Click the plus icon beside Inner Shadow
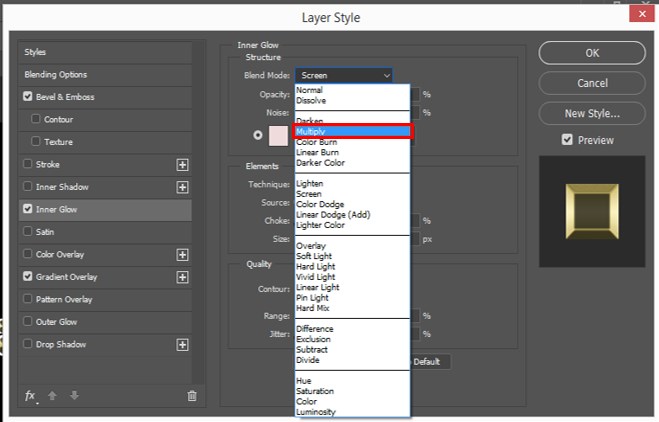 [x=183, y=187]
